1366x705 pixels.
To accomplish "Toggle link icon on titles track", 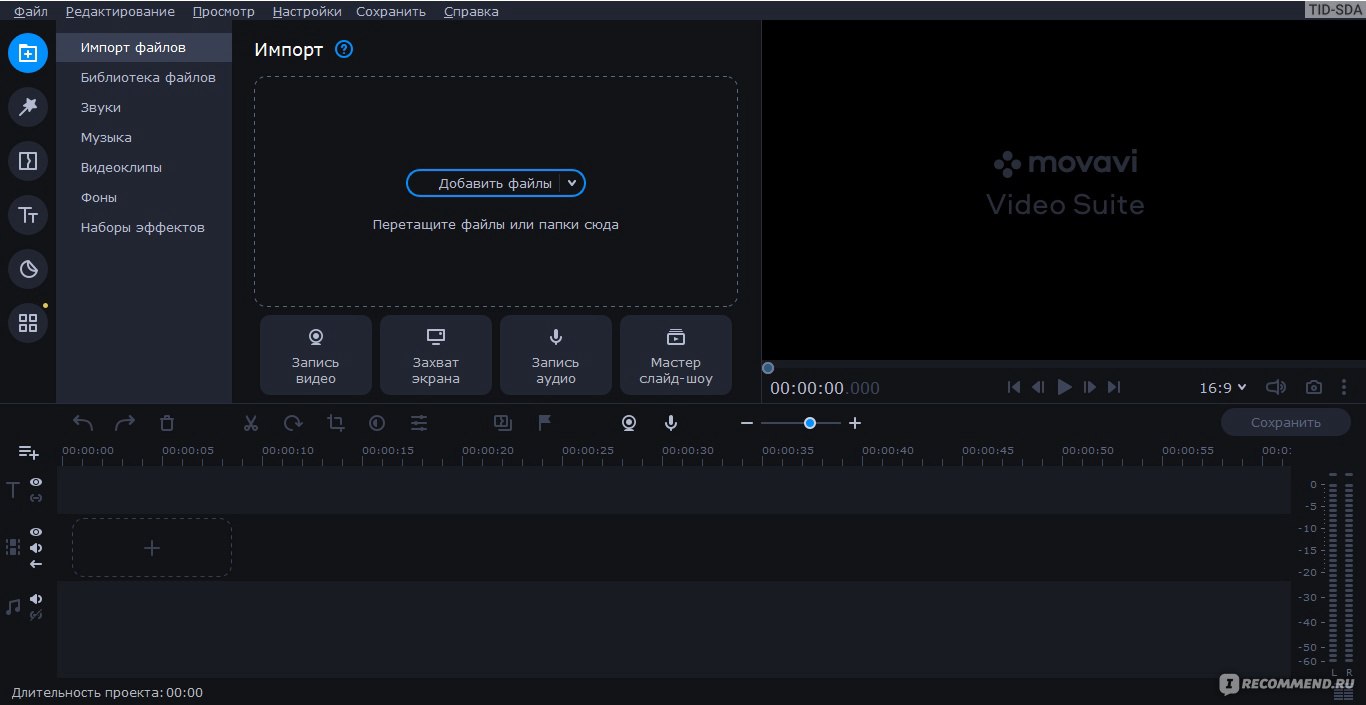I will pos(36,498).
